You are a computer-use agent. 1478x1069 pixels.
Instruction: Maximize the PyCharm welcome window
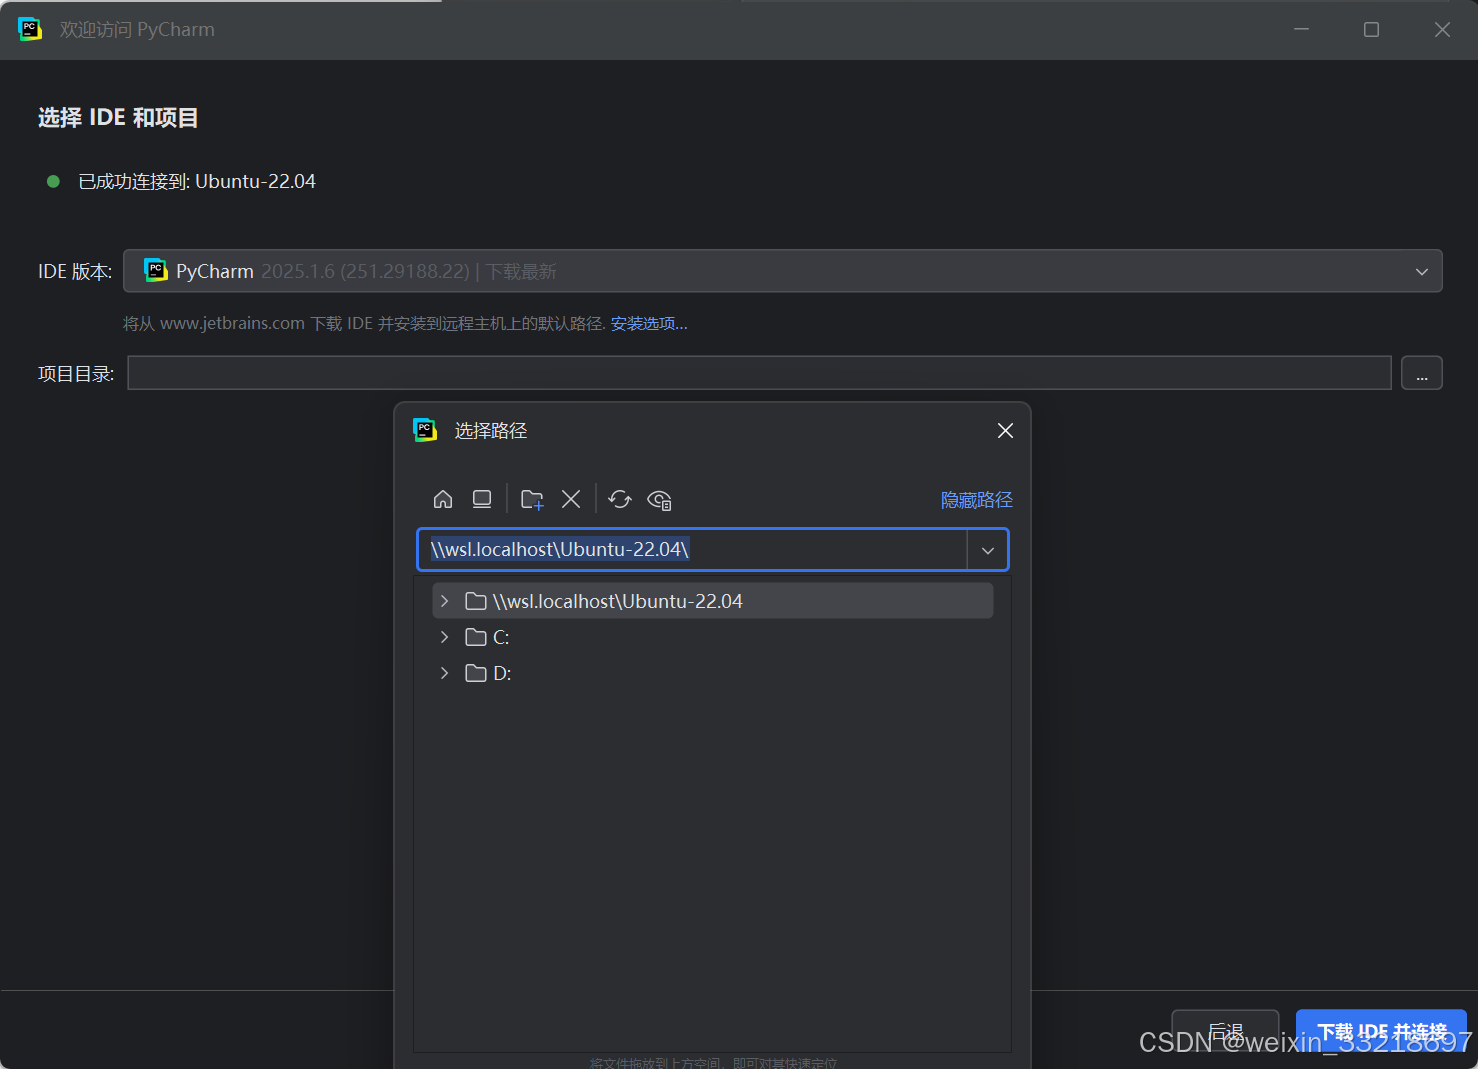click(1371, 29)
